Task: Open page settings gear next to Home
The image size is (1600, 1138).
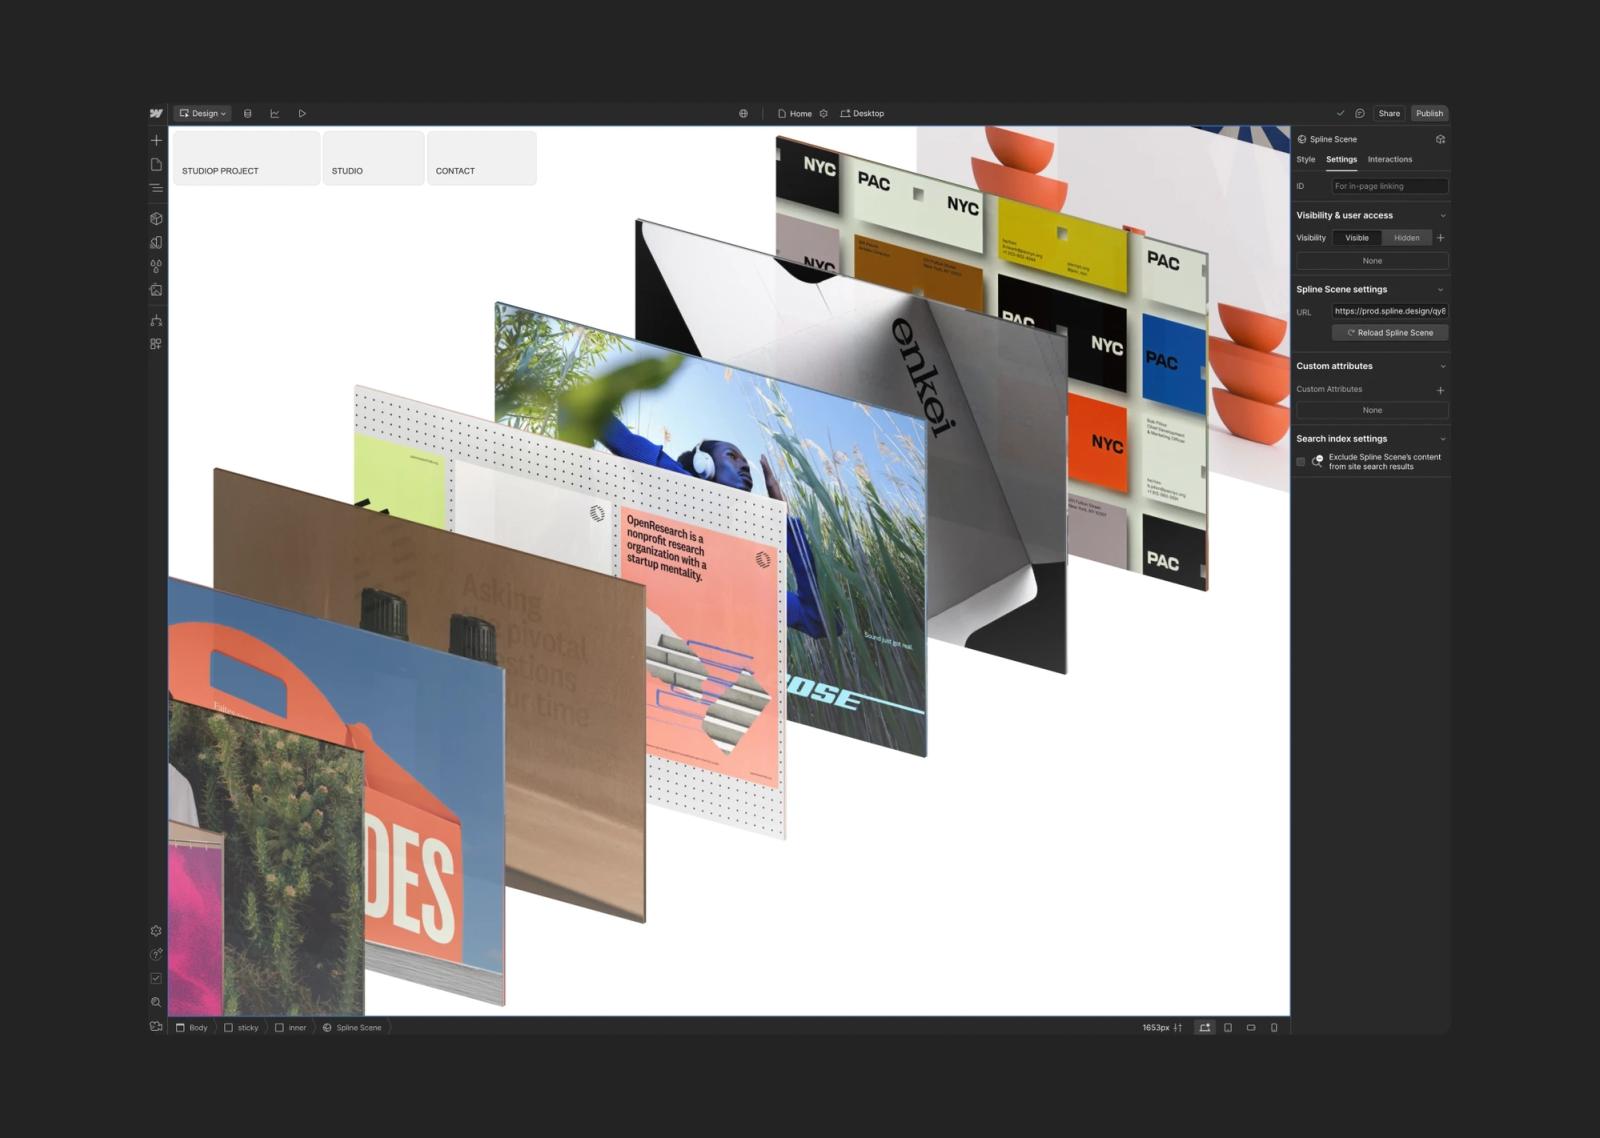Action: (824, 113)
